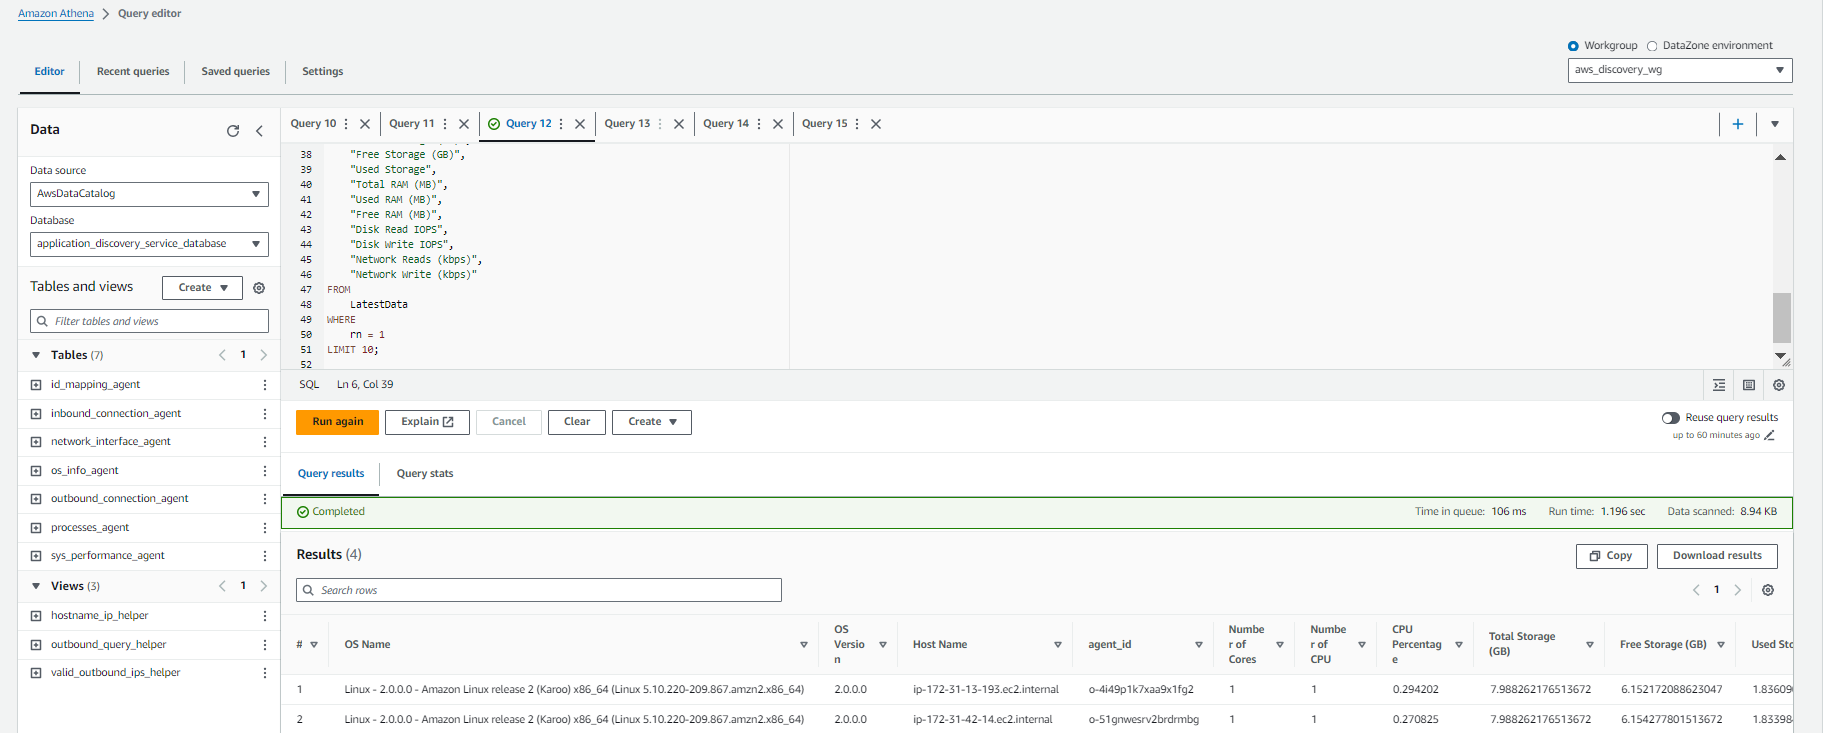The width and height of the screenshot is (1823, 733).
Task: Click Download results button
Action: (1717, 556)
